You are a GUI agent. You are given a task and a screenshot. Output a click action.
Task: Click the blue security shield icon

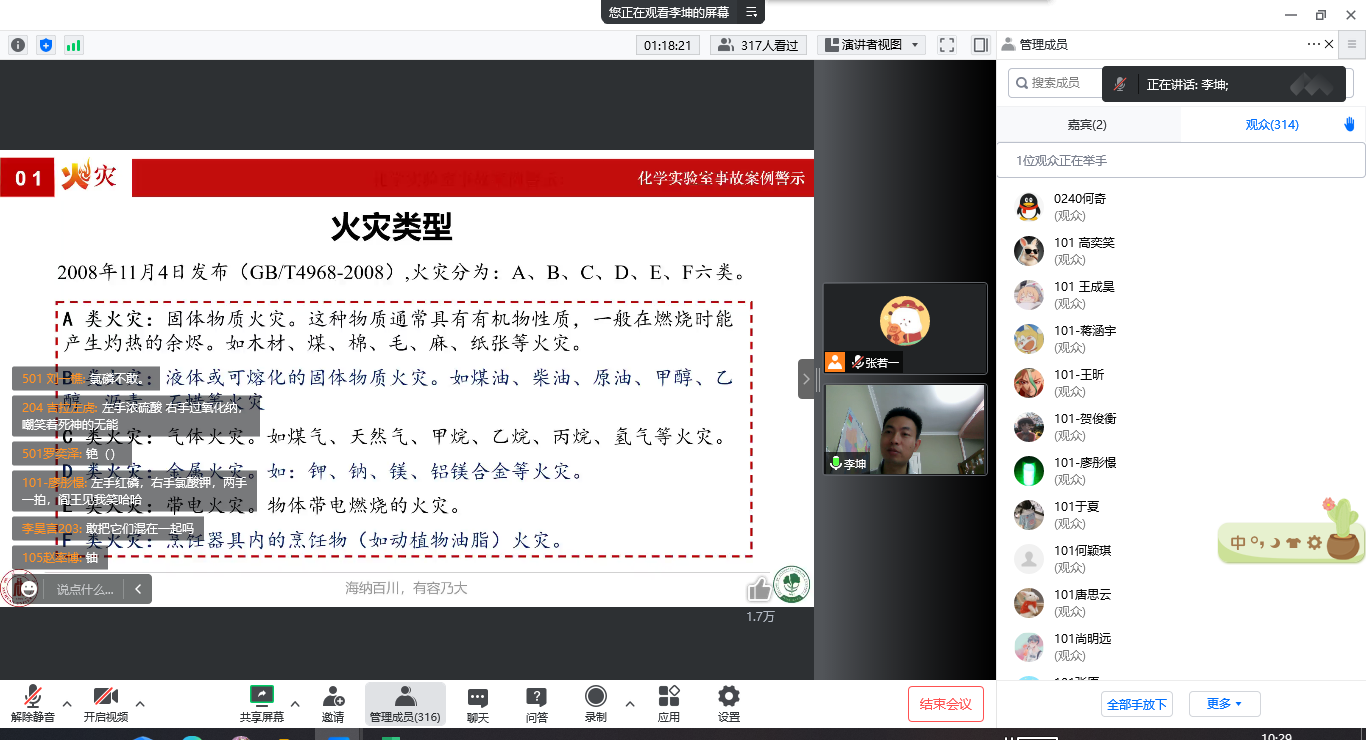click(46, 45)
